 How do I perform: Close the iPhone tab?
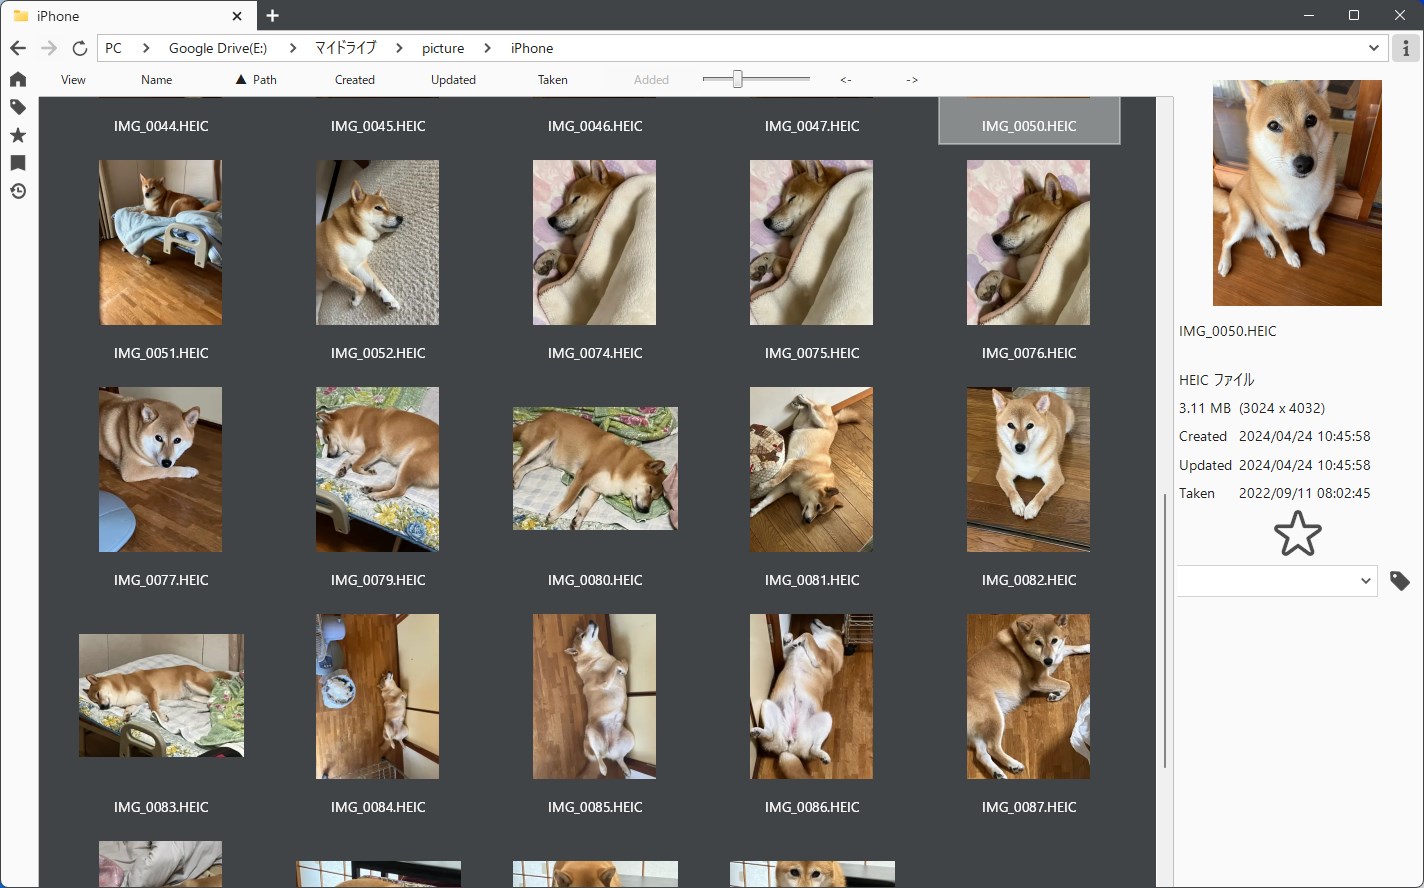click(237, 16)
